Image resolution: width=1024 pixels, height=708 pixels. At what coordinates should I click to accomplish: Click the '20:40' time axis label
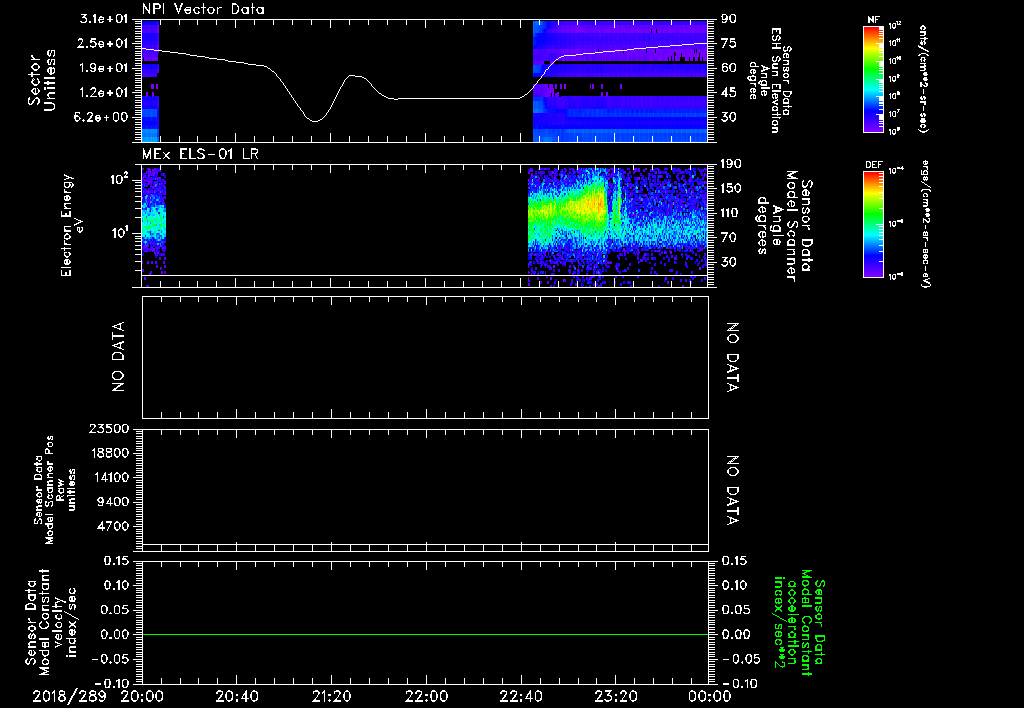[236, 696]
